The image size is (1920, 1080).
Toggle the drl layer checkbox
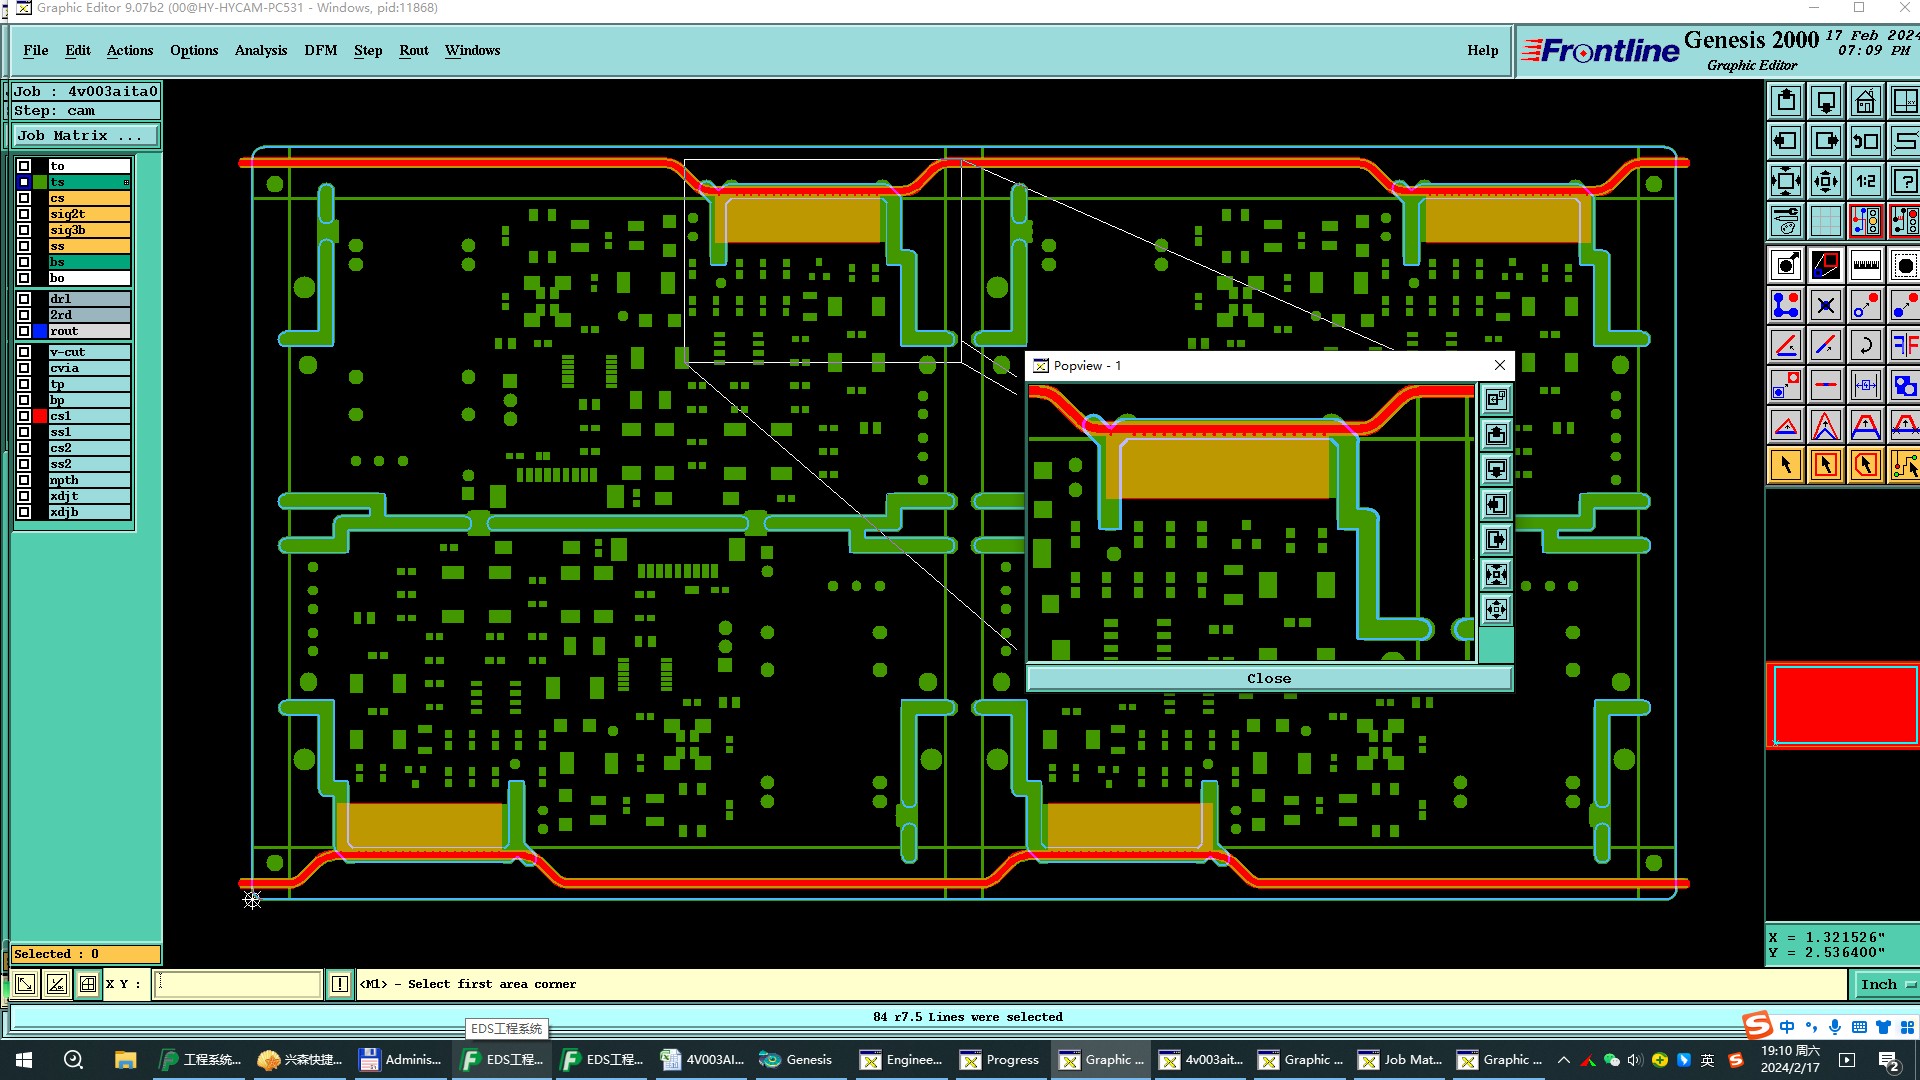pyautogui.click(x=24, y=299)
